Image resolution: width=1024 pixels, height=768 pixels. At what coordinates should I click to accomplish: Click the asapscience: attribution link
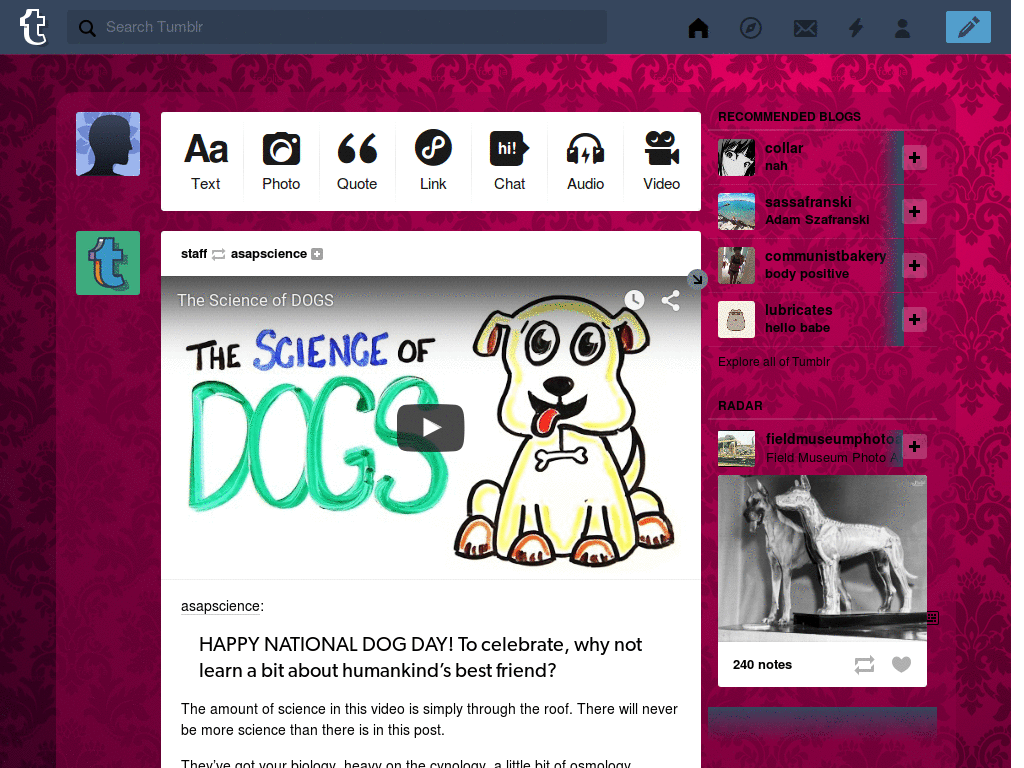222,606
